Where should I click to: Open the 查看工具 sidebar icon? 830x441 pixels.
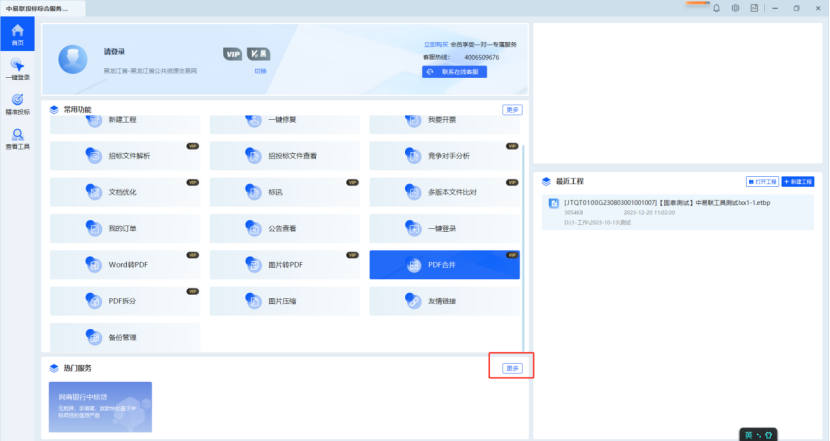[x=16, y=139]
